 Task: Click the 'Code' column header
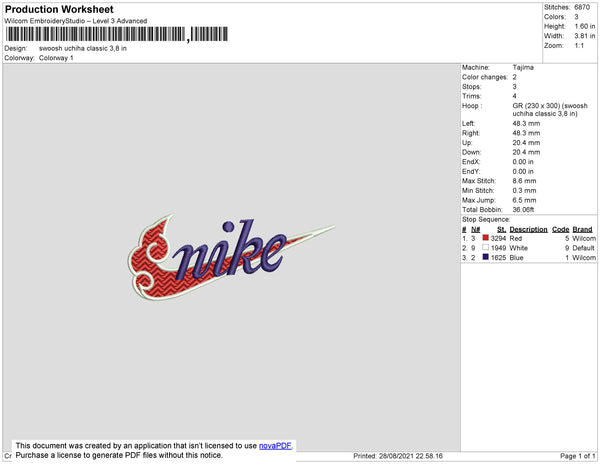pyautogui.click(x=561, y=229)
